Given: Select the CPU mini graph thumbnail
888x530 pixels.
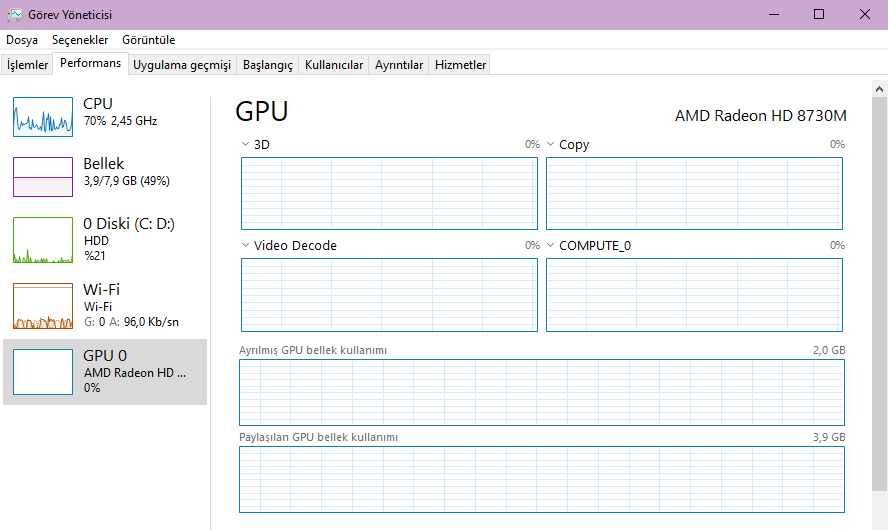Looking at the screenshot, I should coord(43,117).
